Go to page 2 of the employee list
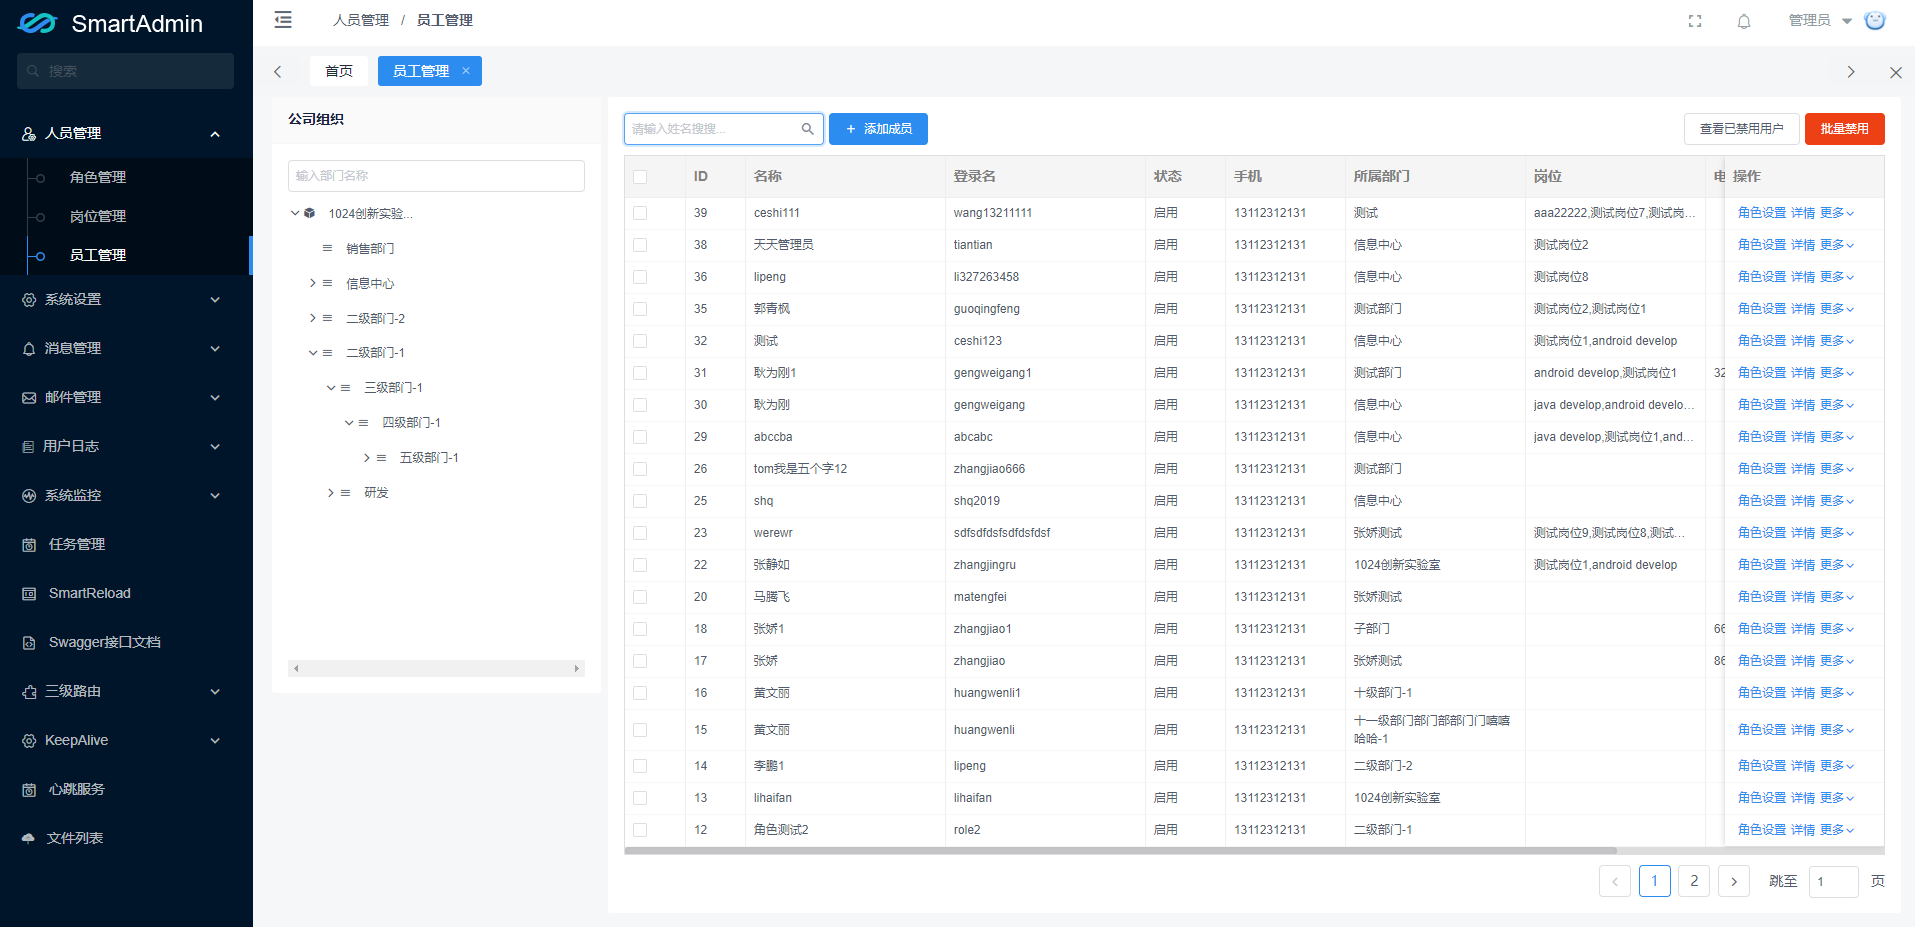 tap(1693, 881)
